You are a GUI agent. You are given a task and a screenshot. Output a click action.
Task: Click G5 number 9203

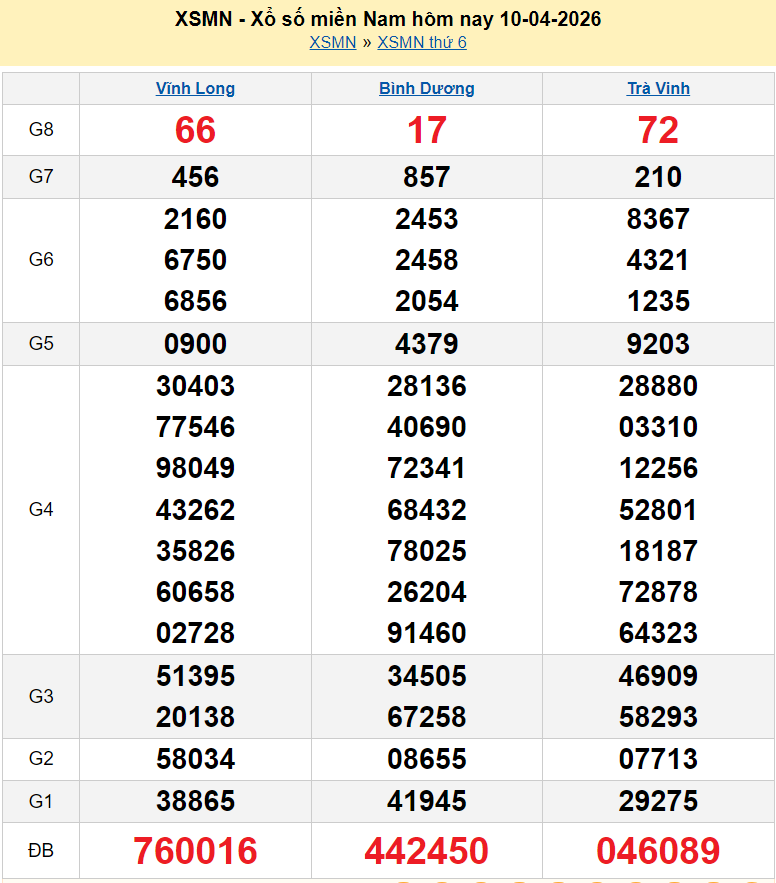click(x=658, y=344)
